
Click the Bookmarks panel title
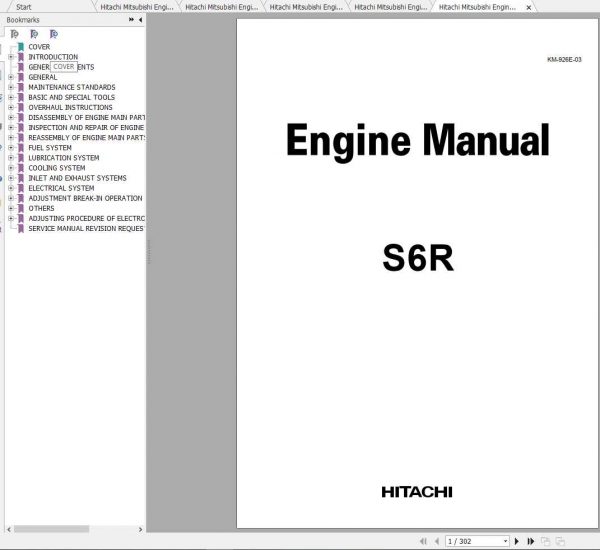[23, 20]
